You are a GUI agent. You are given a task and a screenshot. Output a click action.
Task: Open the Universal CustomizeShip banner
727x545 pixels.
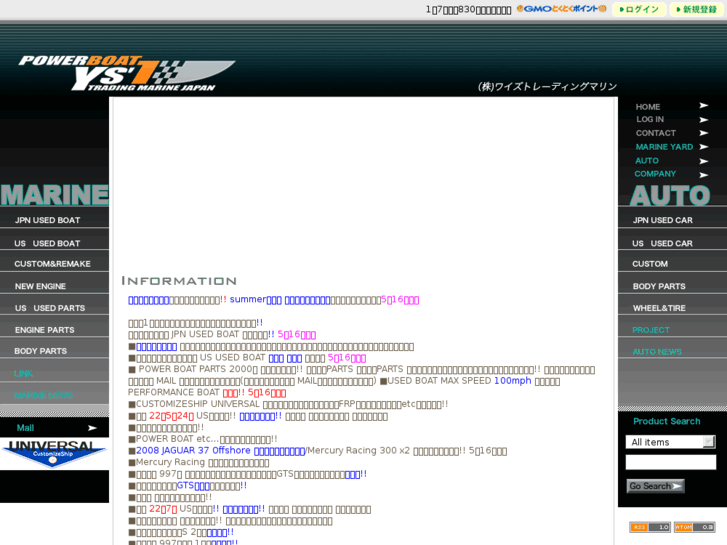point(54,453)
